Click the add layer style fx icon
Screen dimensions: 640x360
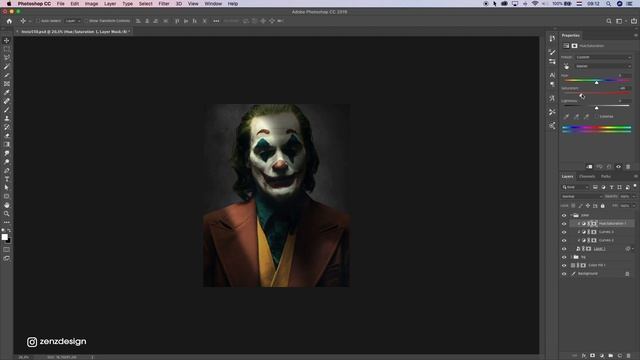[584, 356]
